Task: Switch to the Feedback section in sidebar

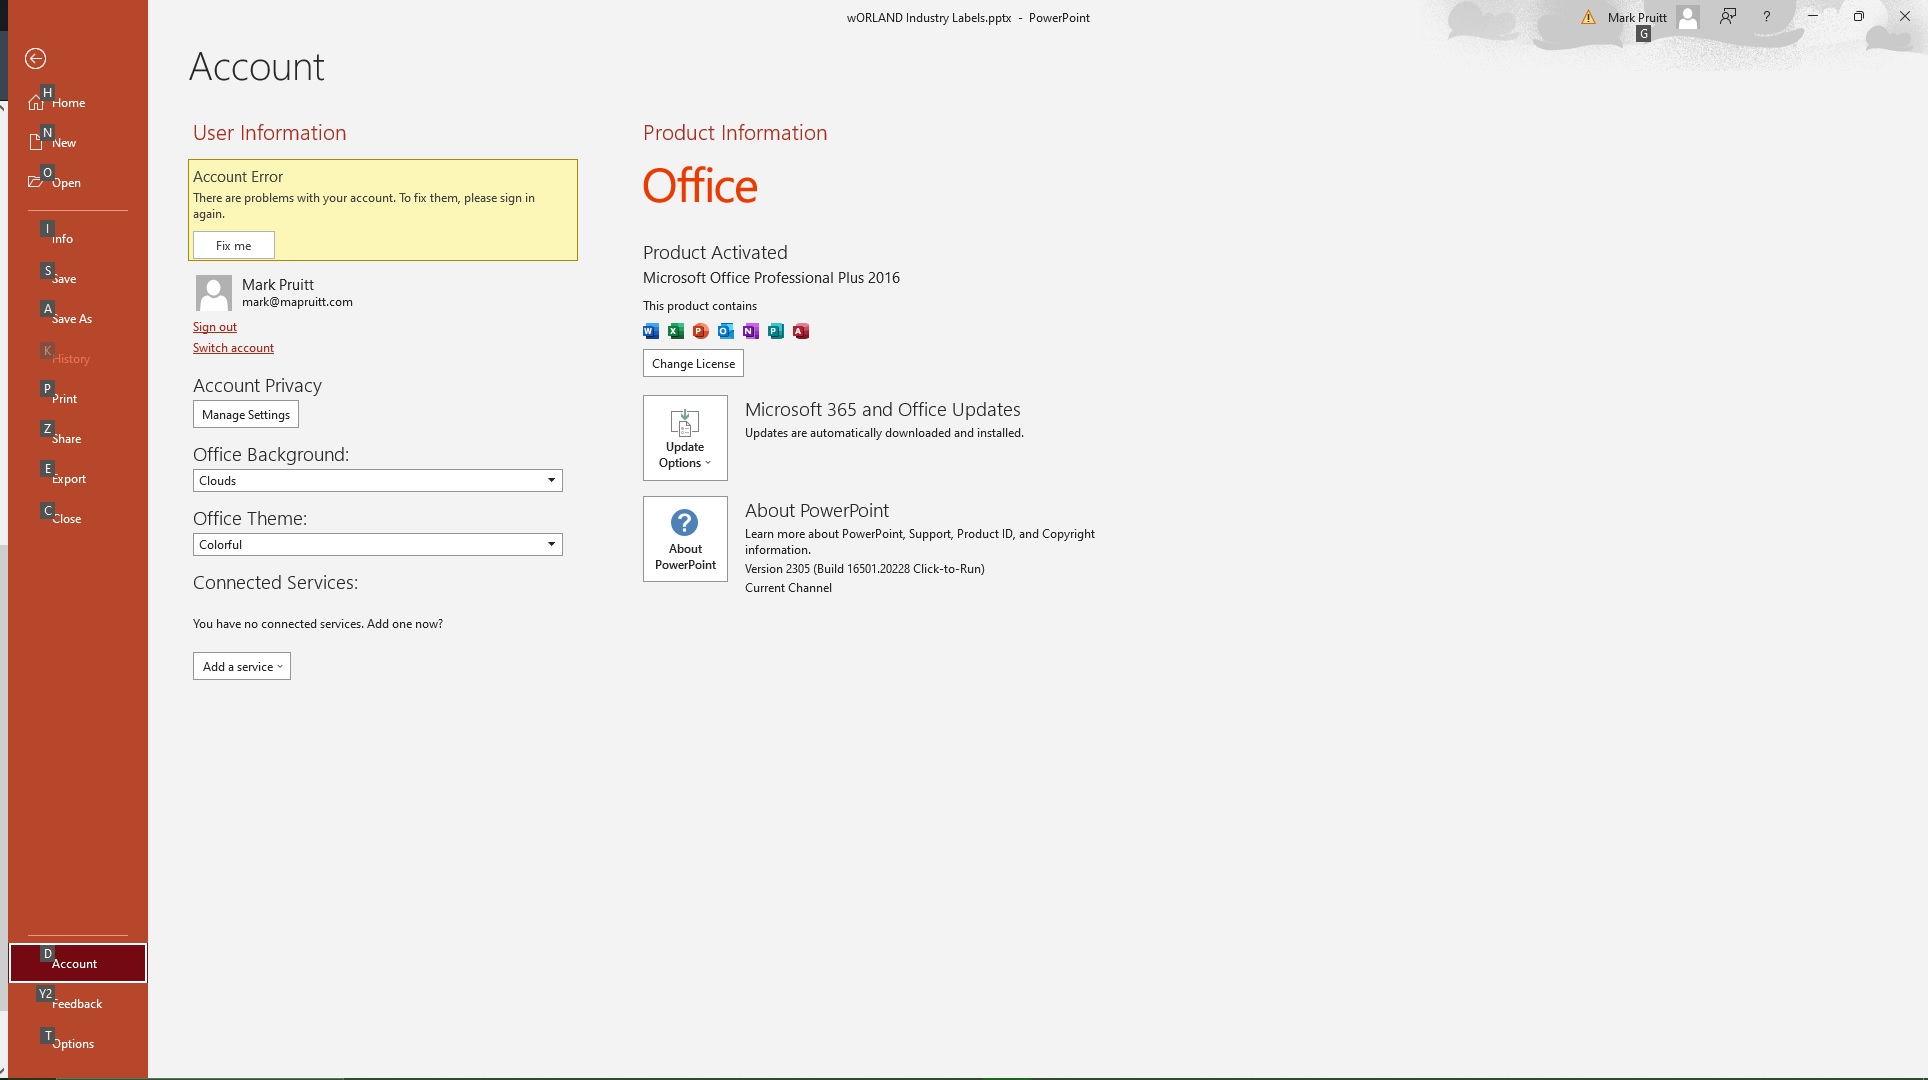Action: (x=76, y=1003)
